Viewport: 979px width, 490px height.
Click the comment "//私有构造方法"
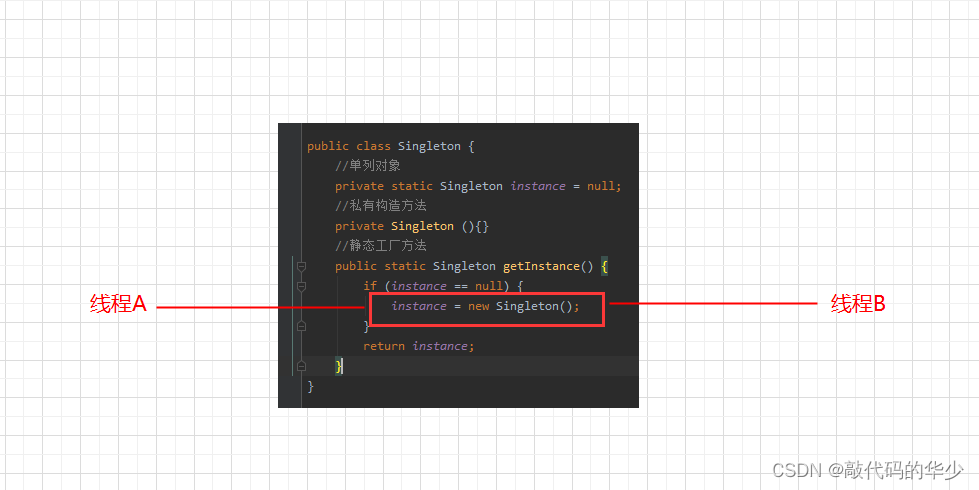(381, 206)
